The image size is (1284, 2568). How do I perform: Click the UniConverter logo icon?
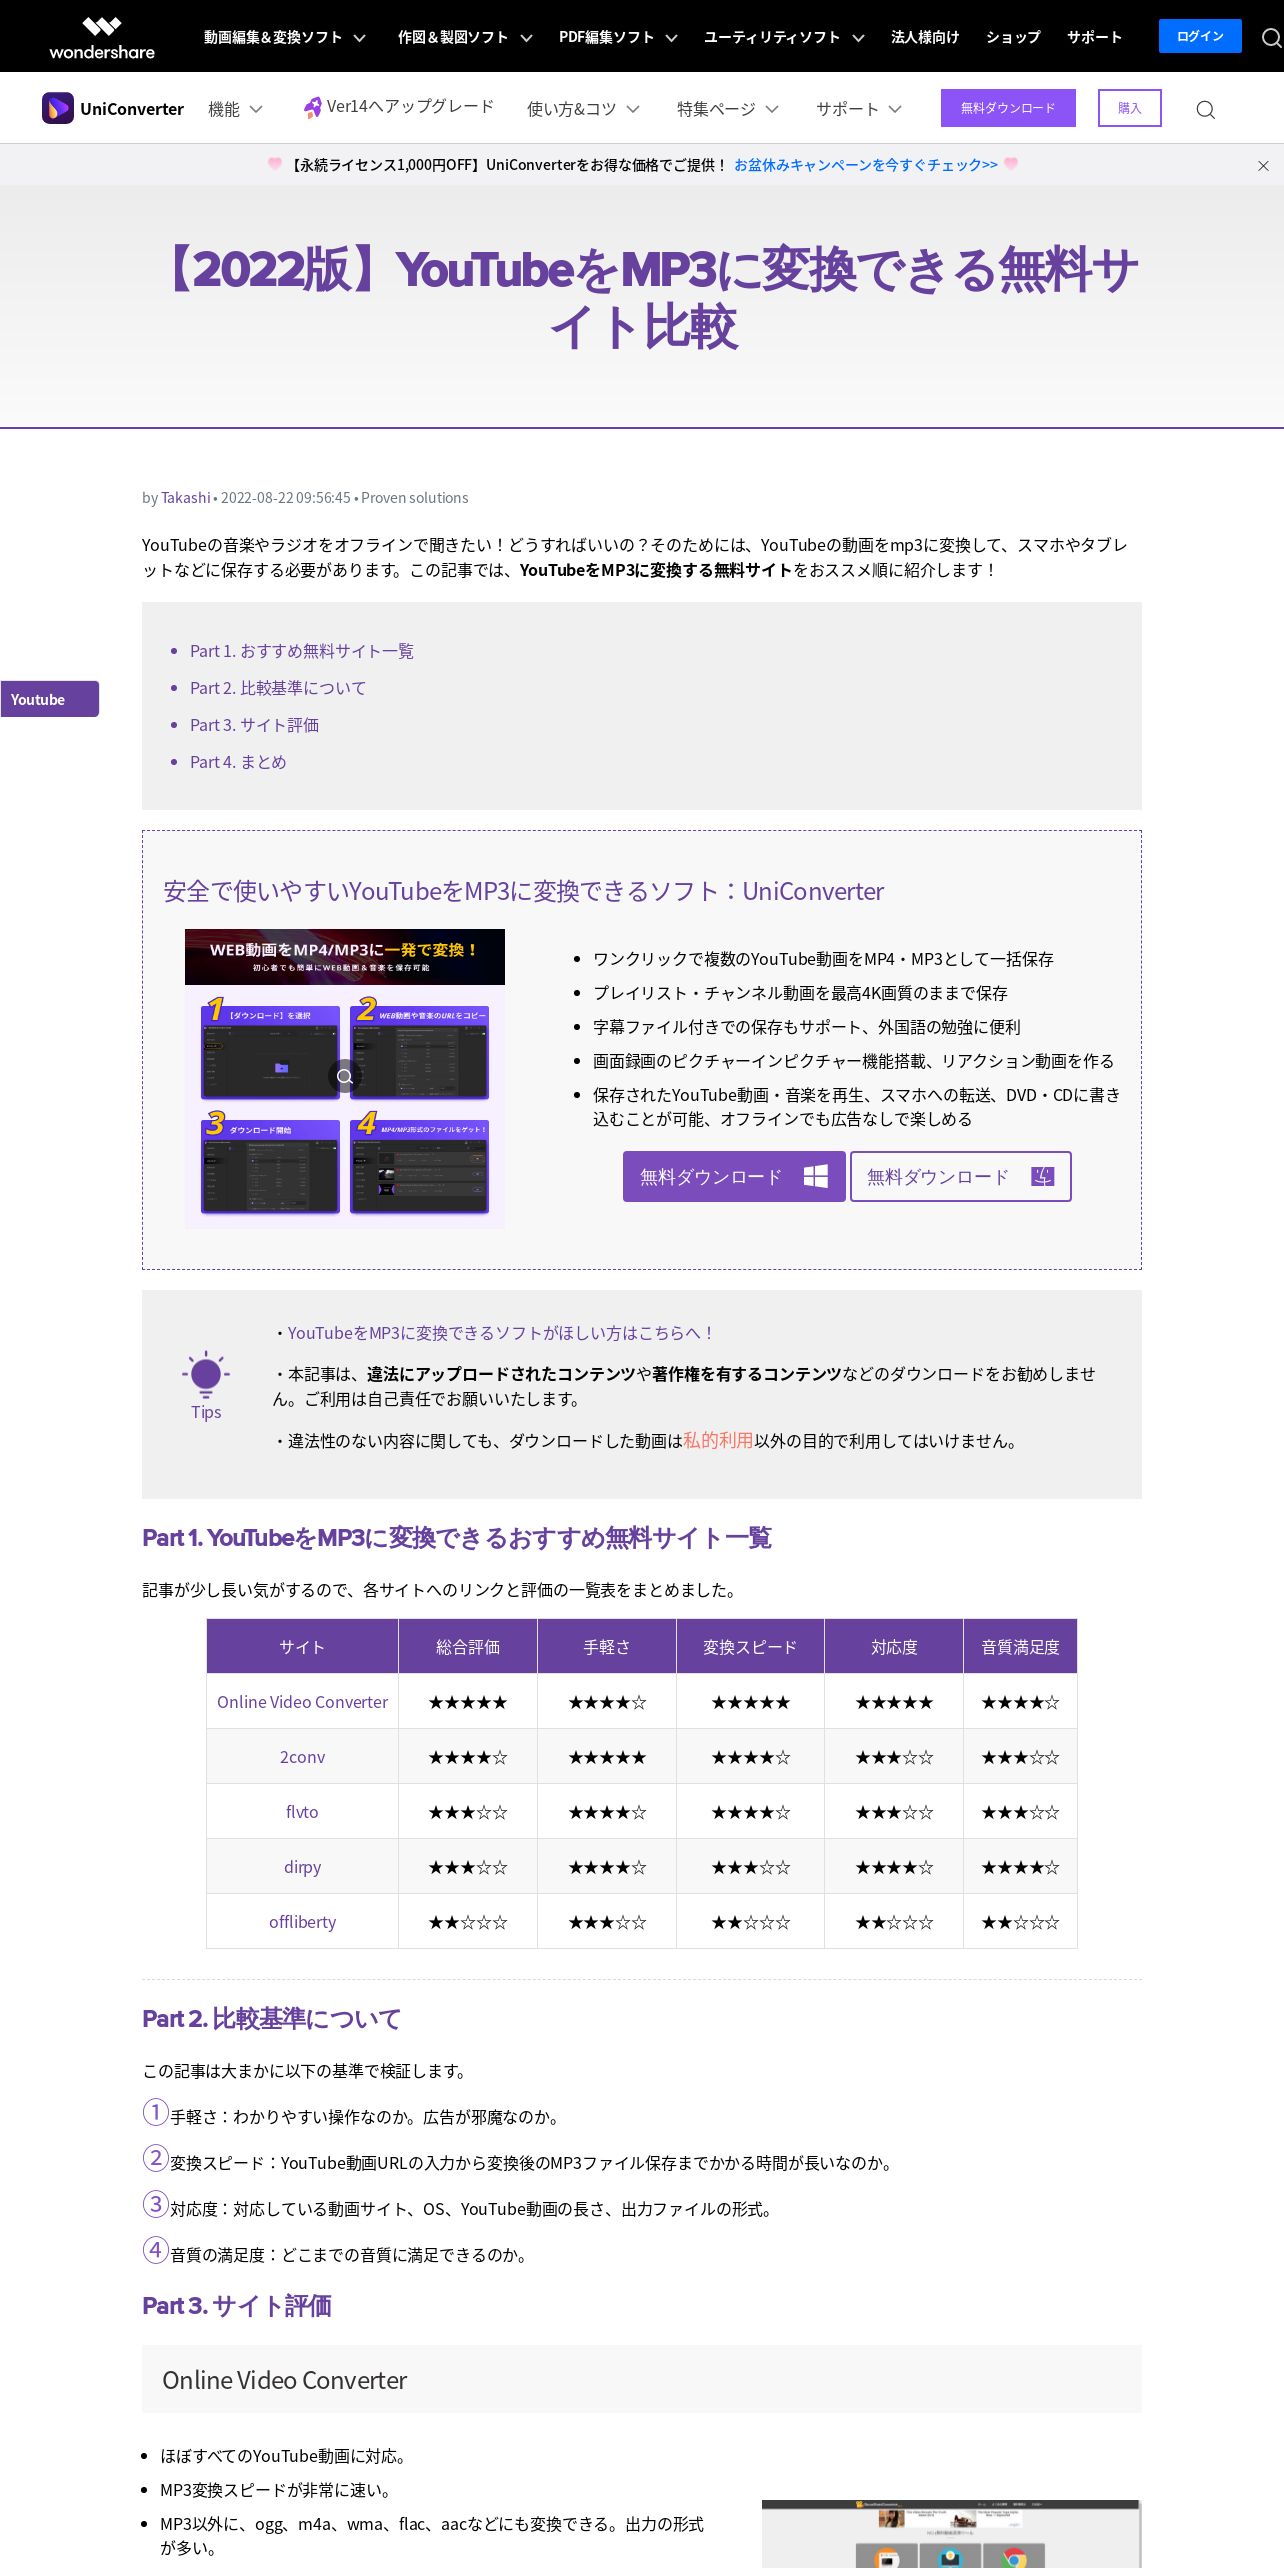pos(58,108)
